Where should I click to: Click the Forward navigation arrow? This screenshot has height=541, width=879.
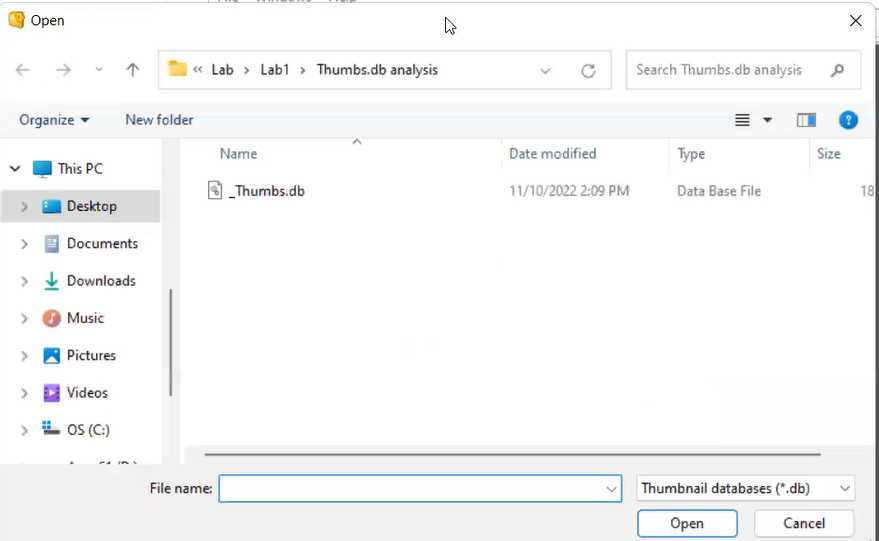[x=63, y=70]
